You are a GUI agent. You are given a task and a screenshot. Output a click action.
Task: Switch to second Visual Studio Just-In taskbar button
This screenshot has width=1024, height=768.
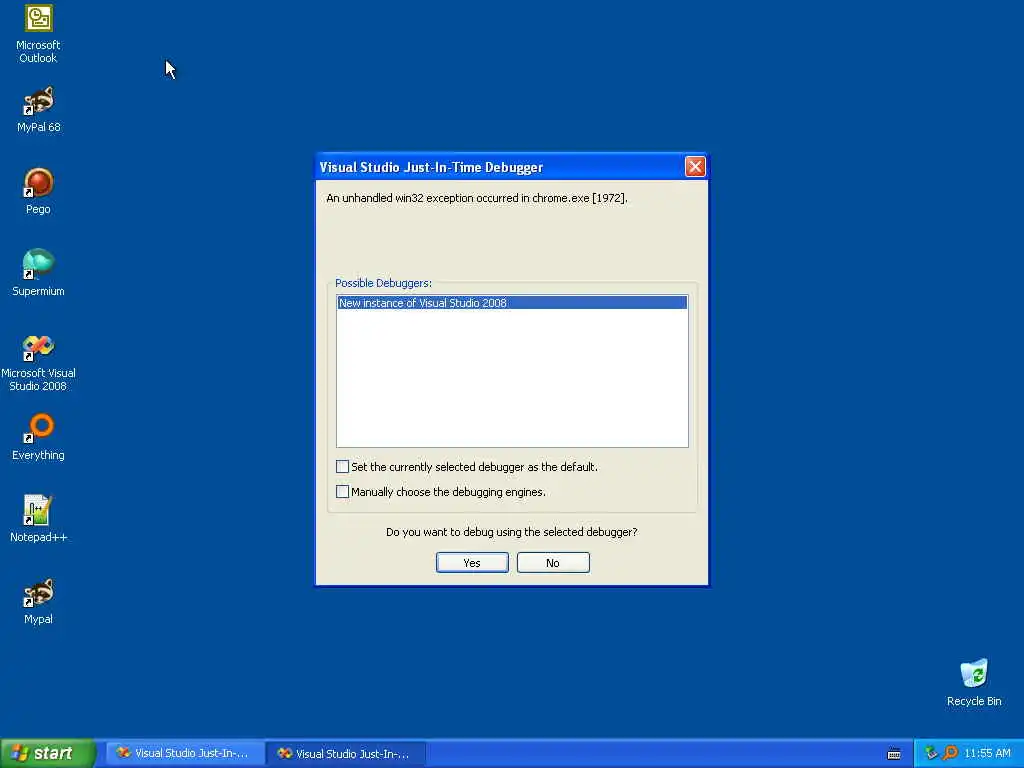pyautogui.click(x=345, y=753)
